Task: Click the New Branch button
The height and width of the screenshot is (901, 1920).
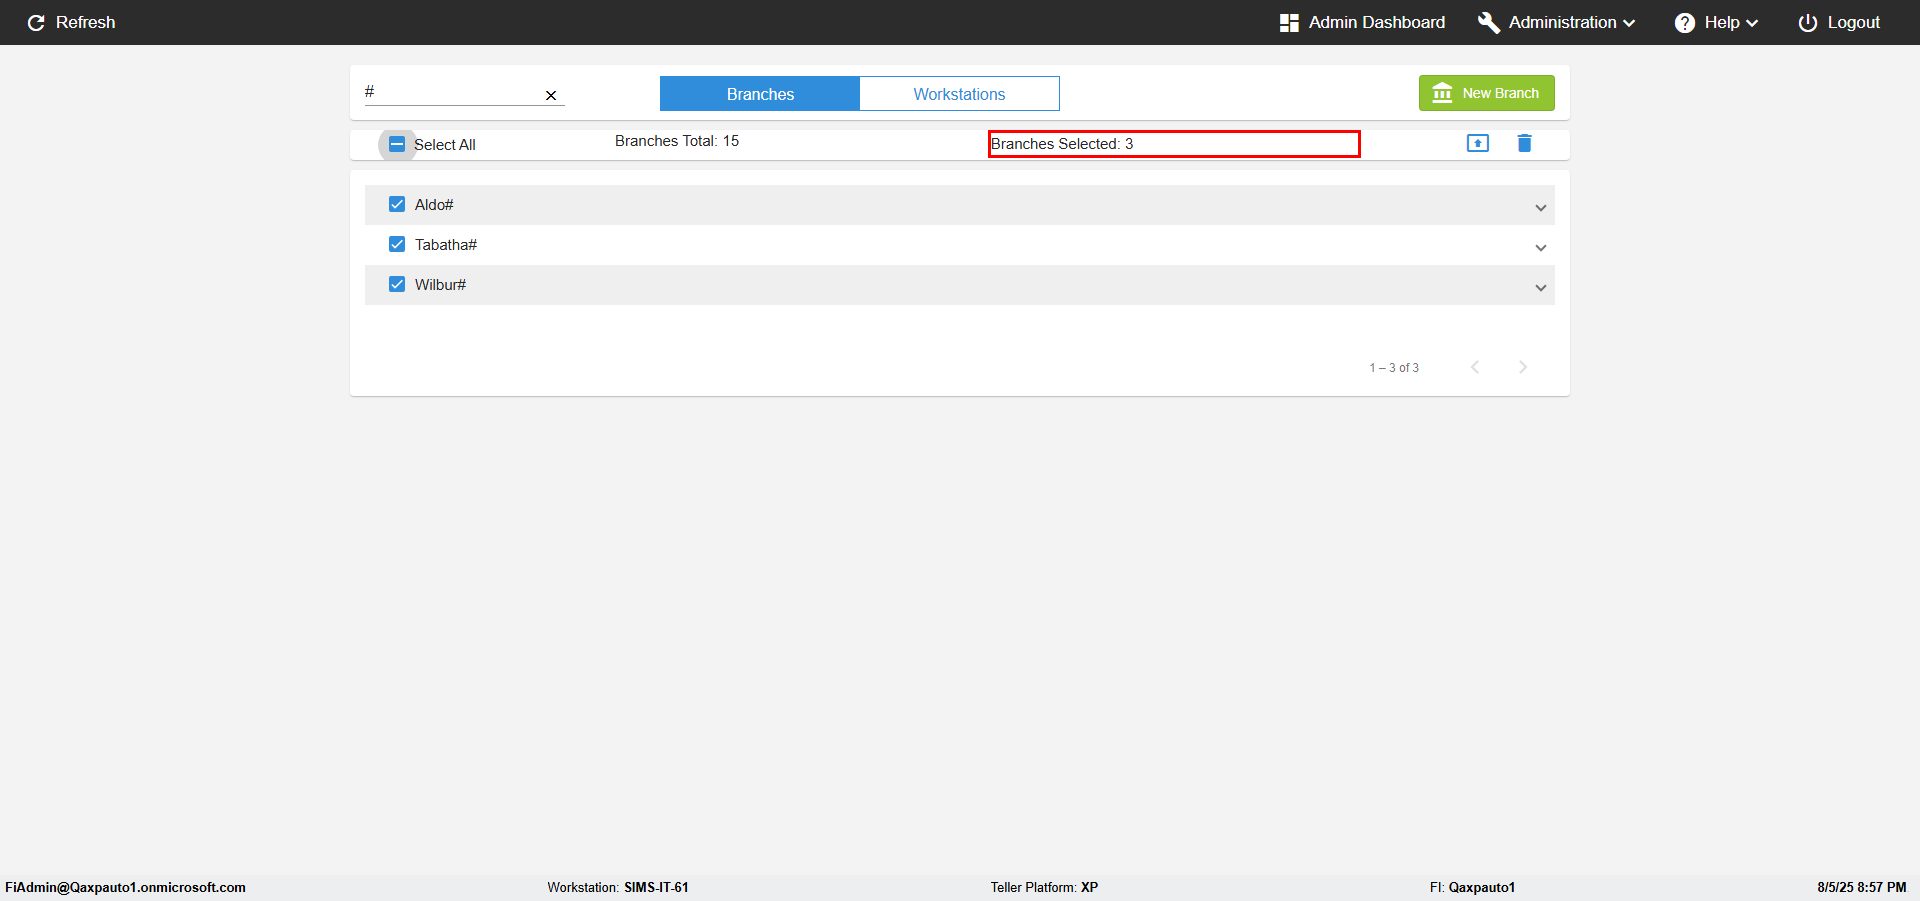Action: (1487, 93)
